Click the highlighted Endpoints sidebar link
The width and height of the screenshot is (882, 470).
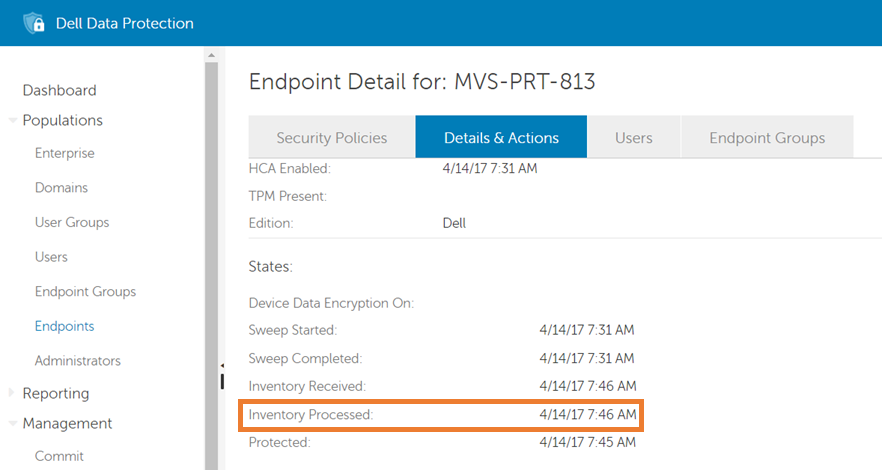pos(64,326)
